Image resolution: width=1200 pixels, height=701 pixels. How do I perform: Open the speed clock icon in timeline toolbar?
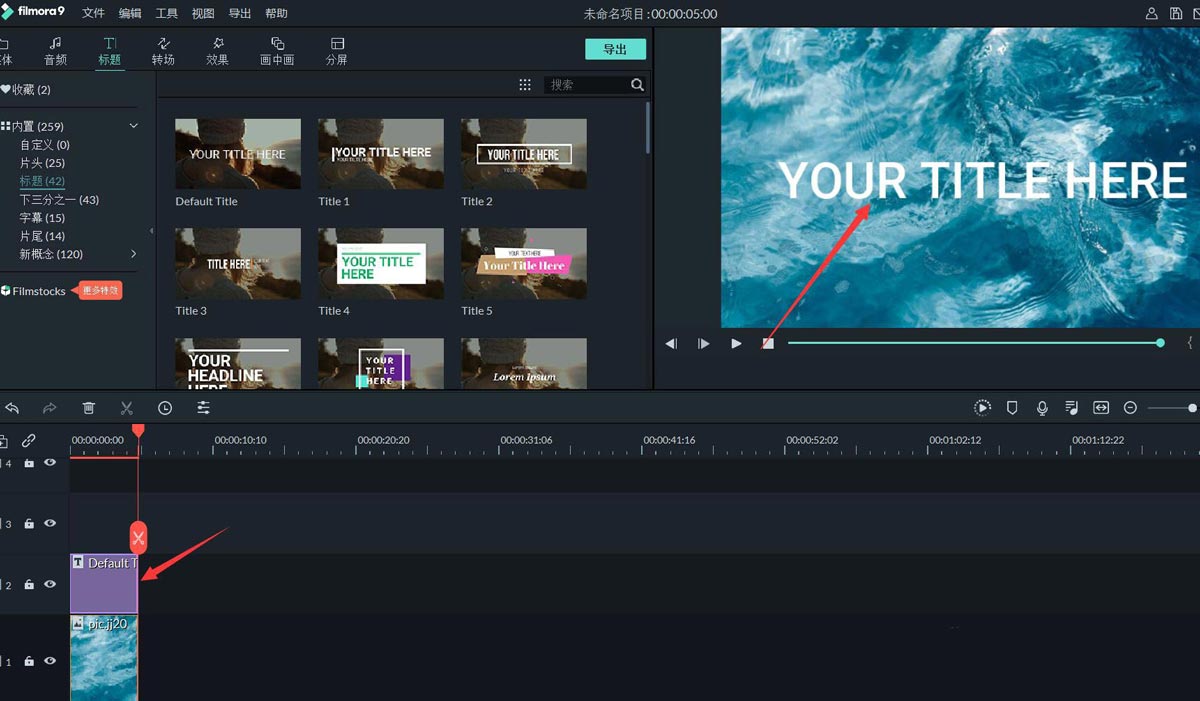click(165, 408)
